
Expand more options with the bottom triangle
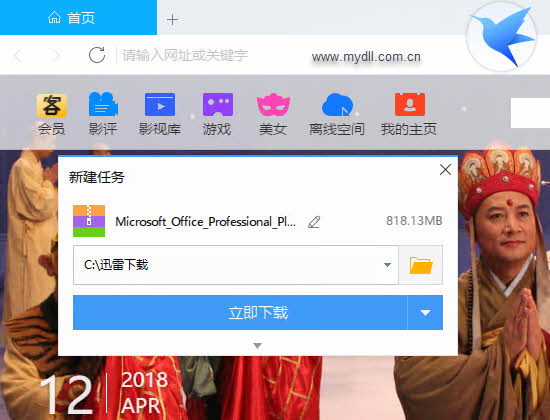[x=257, y=346]
